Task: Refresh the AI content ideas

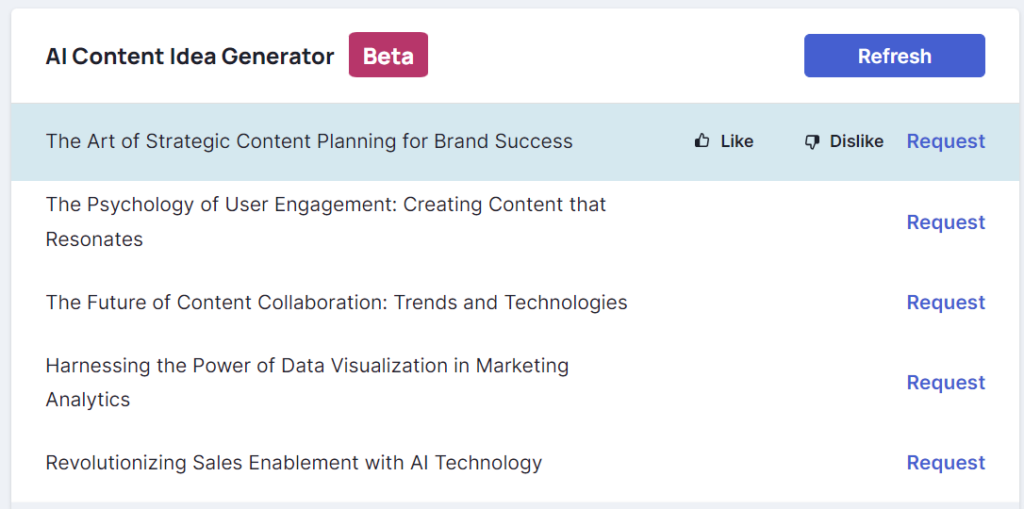Action: (x=894, y=56)
